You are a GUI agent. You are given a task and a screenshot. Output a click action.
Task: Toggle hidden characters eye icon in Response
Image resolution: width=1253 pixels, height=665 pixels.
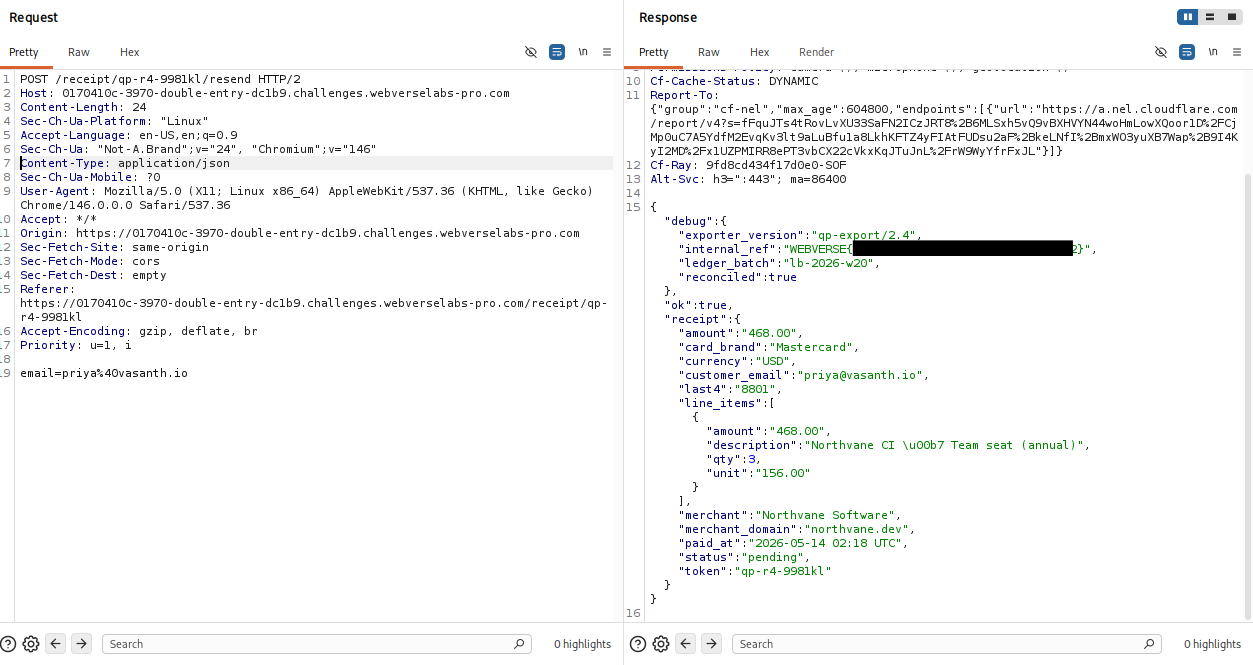(1161, 52)
